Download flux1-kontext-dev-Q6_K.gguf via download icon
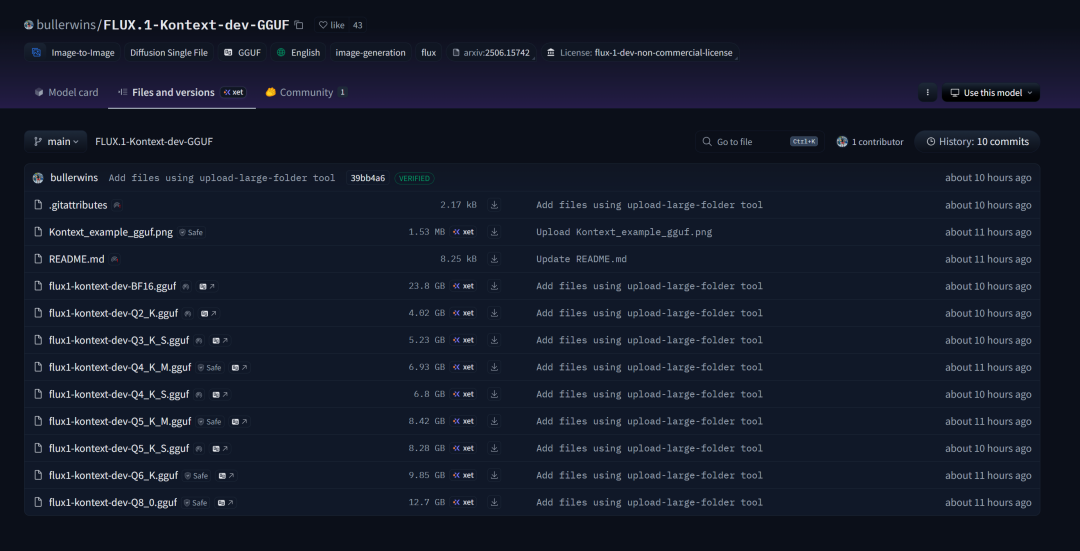 tap(494, 475)
